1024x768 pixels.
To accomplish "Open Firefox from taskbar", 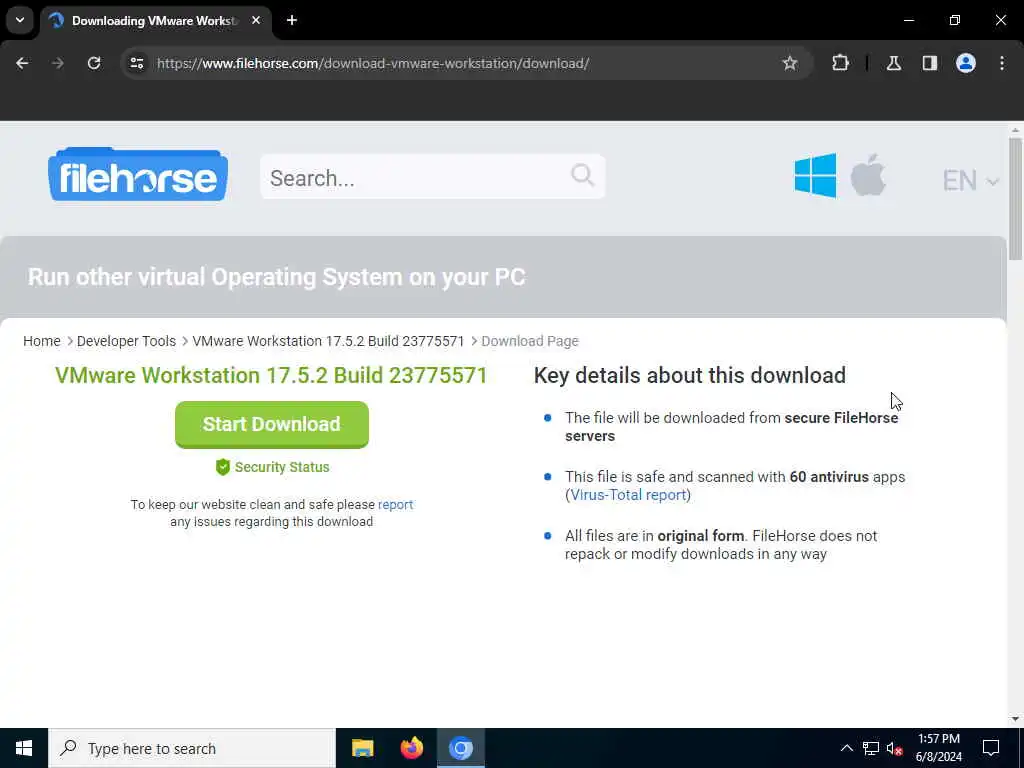I will (411, 748).
